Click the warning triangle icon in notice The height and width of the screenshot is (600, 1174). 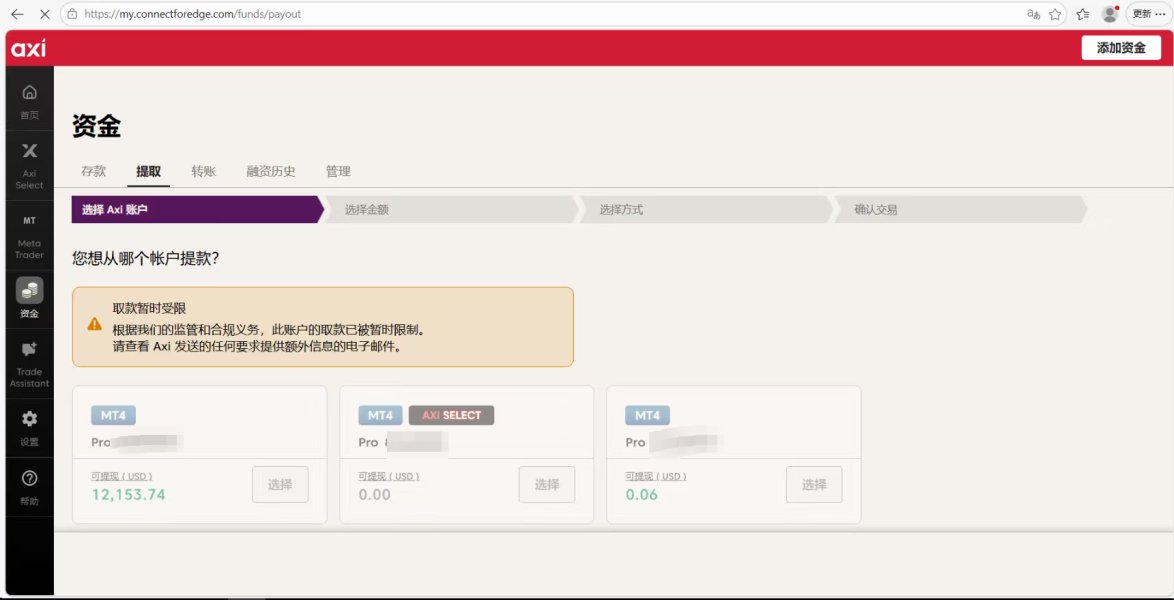point(94,324)
